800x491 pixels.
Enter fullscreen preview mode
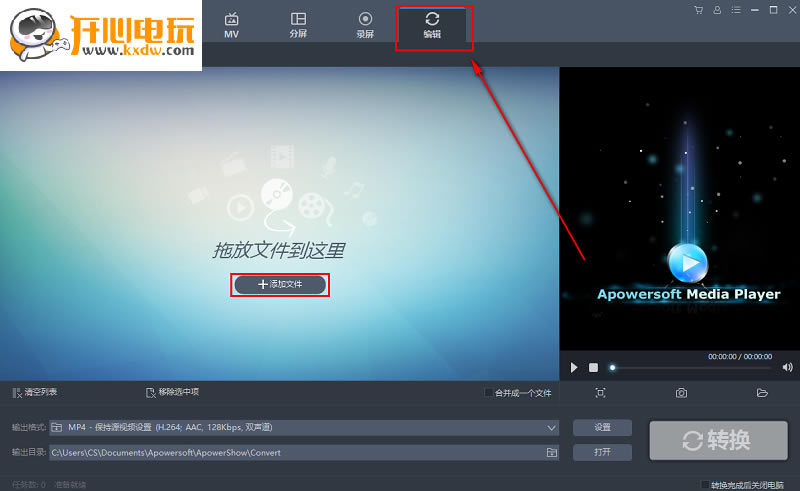click(x=600, y=393)
